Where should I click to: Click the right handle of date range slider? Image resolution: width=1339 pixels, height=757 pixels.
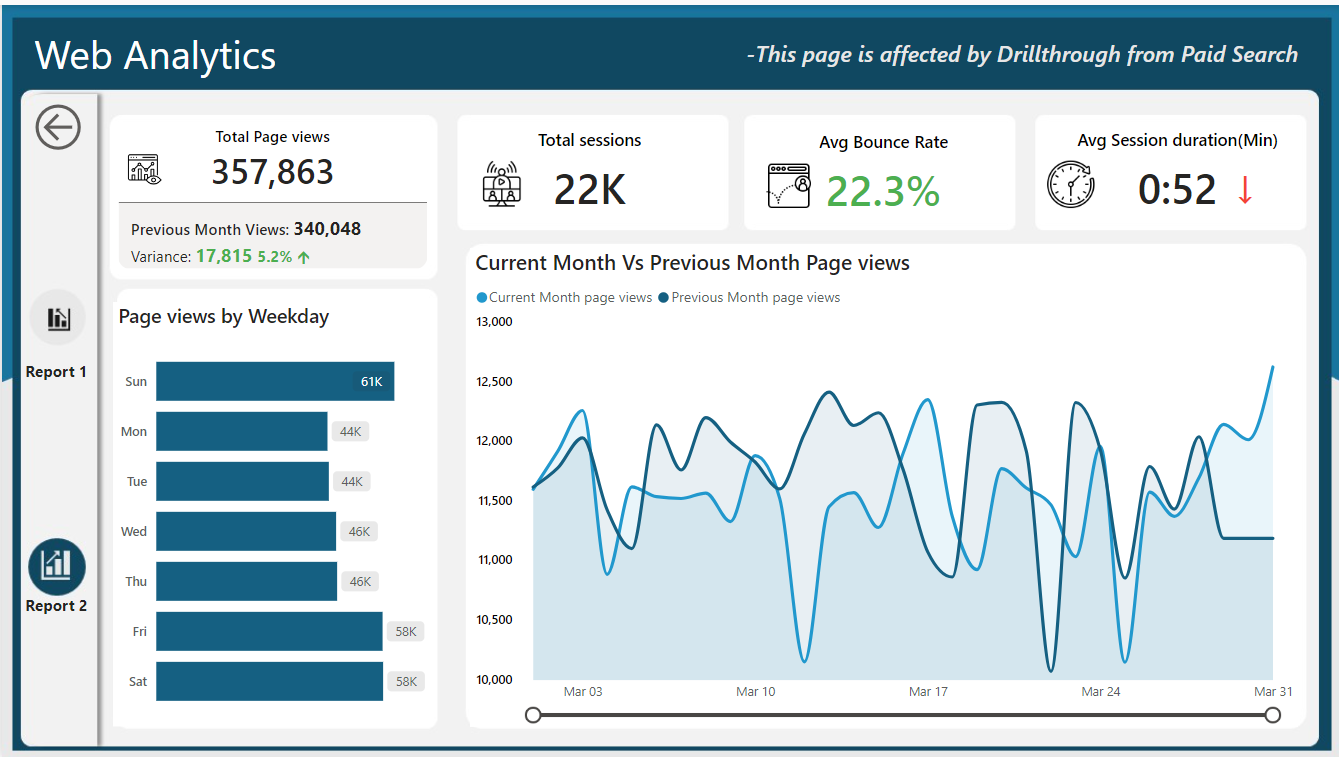pos(1272,715)
